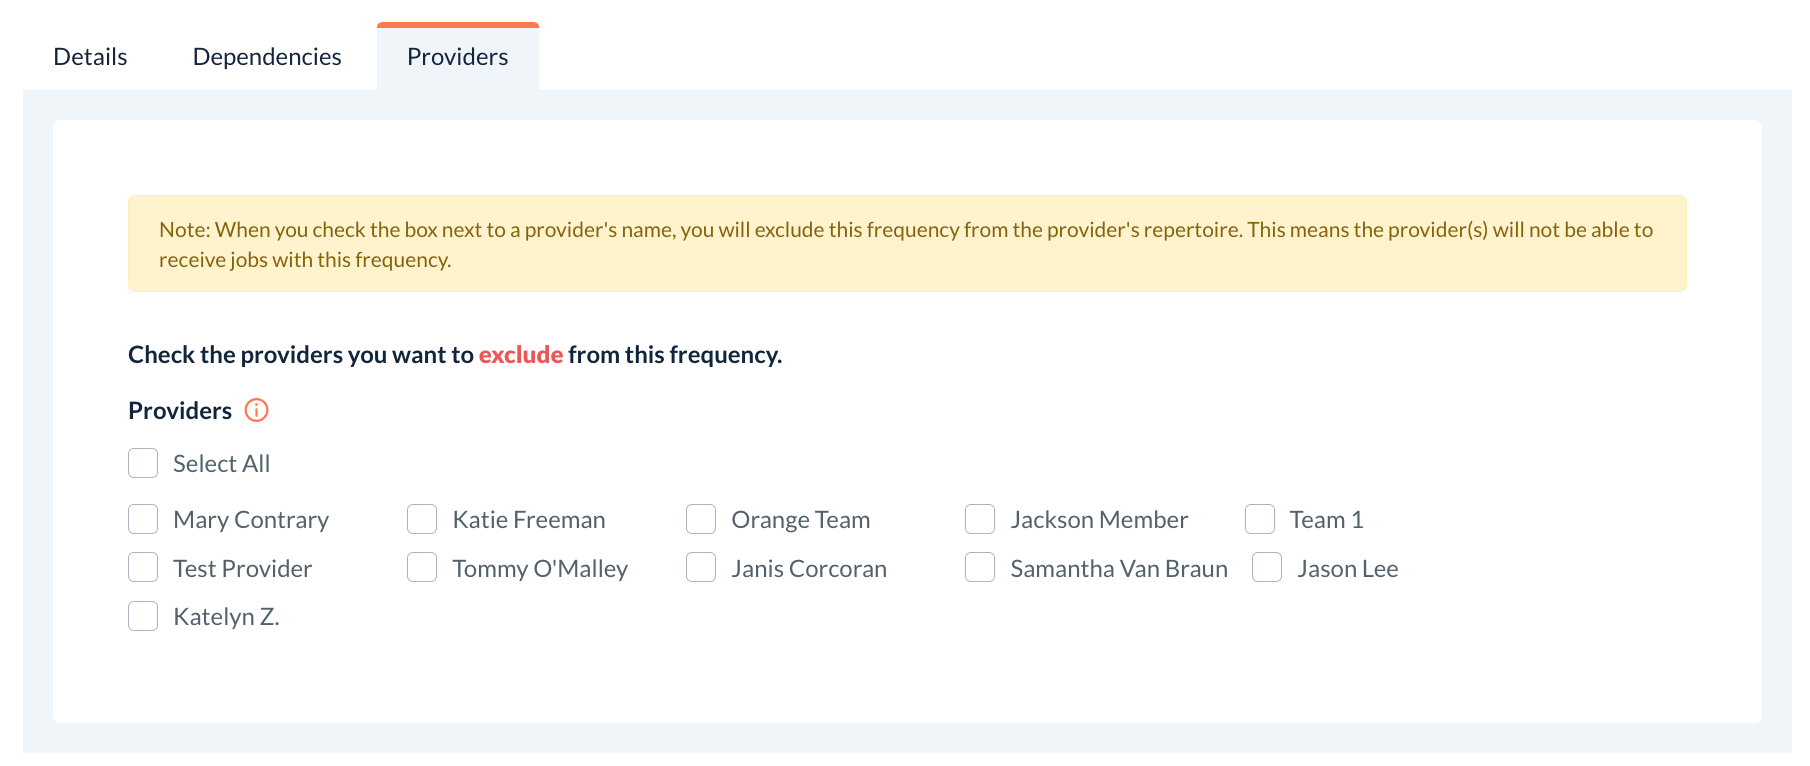Viewport: 1810px width, 766px height.
Task: Toggle the Jason Lee checkbox
Action: click(1267, 567)
